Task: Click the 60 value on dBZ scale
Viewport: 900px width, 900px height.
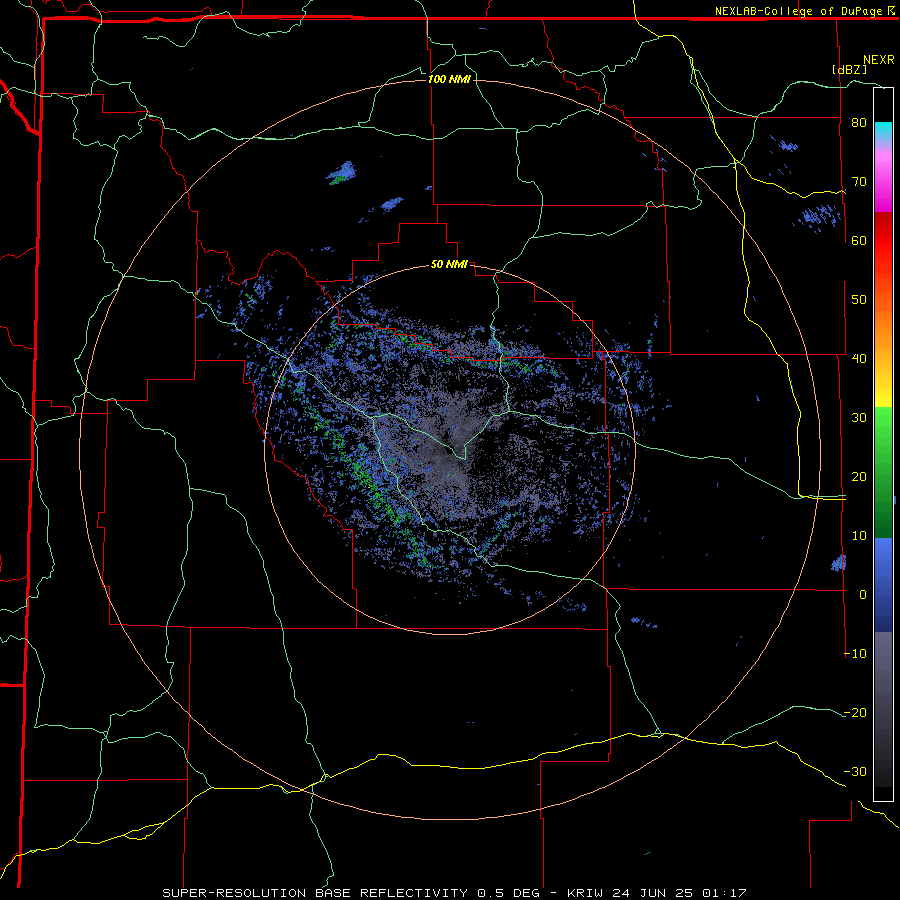Action: point(859,240)
